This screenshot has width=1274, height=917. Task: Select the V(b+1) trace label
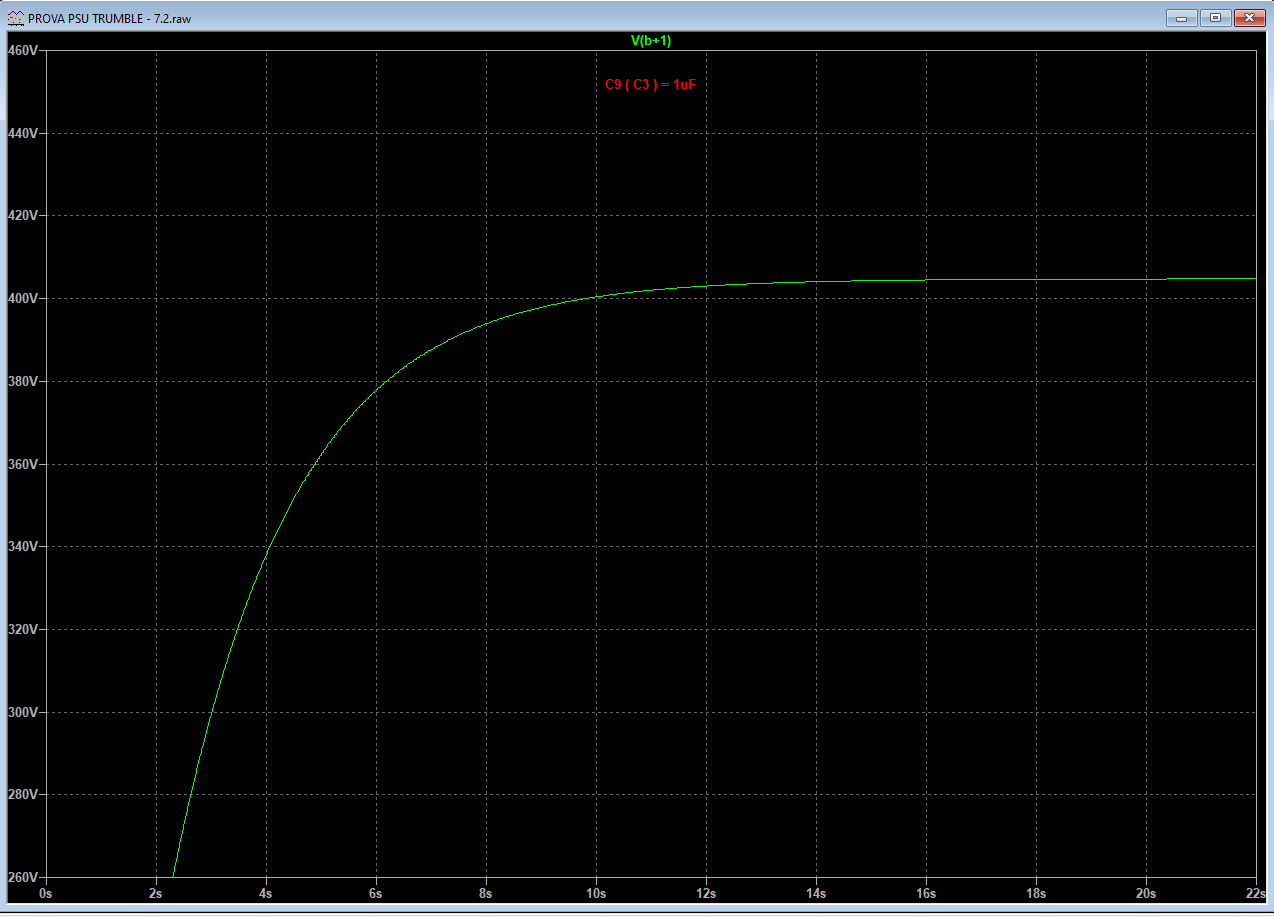650,40
